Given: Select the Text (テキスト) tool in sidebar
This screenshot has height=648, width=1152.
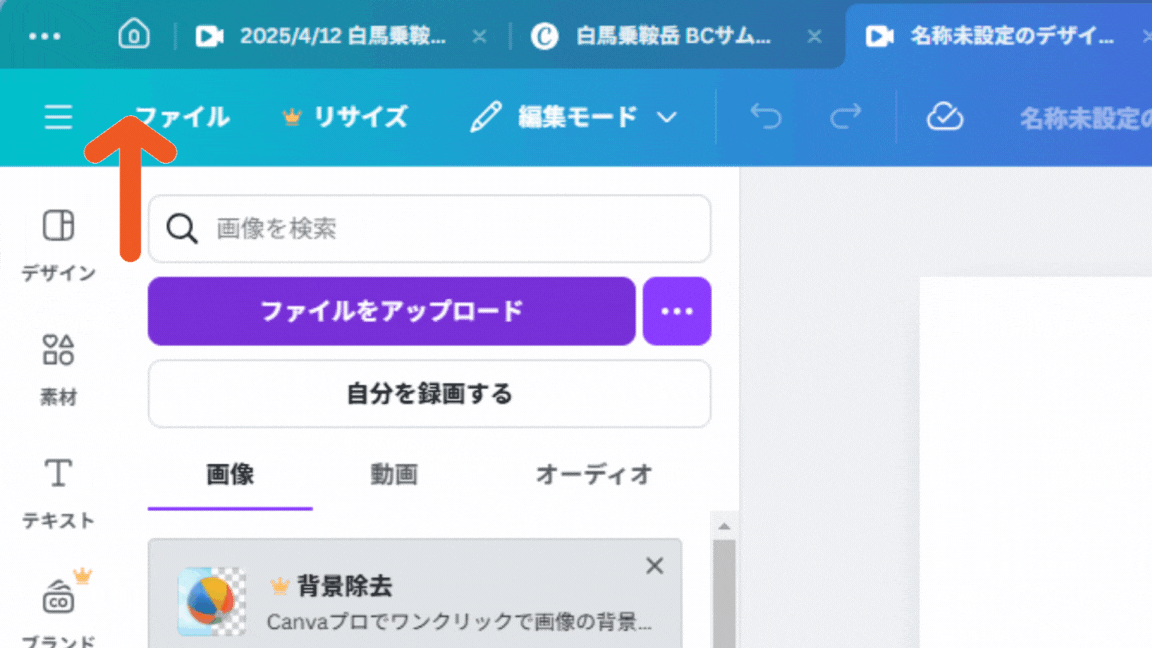Looking at the screenshot, I should pyautogui.click(x=58, y=492).
